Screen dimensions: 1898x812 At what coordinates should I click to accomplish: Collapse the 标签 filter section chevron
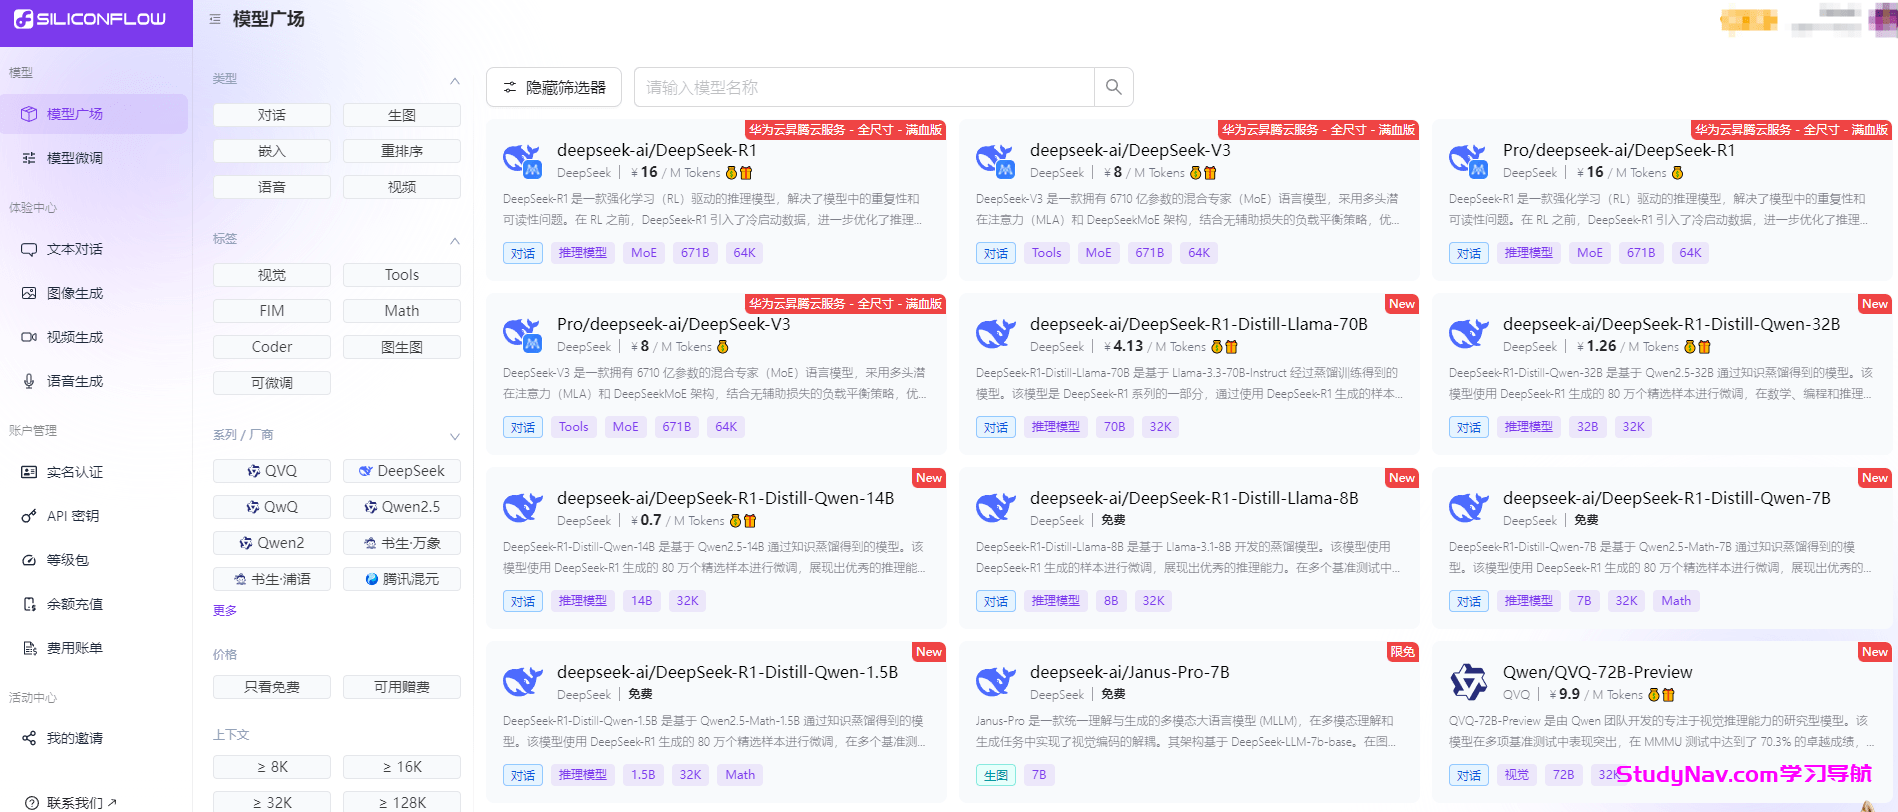tap(455, 241)
